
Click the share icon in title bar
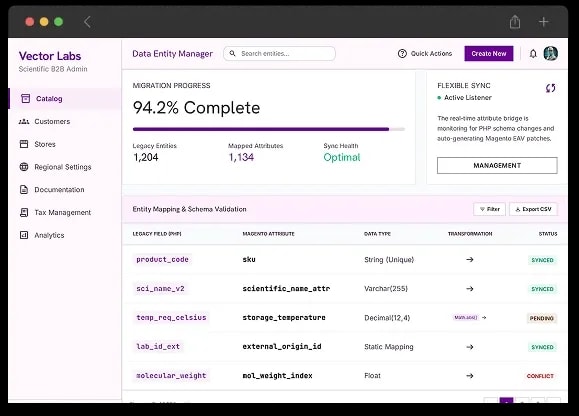tap(515, 22)
